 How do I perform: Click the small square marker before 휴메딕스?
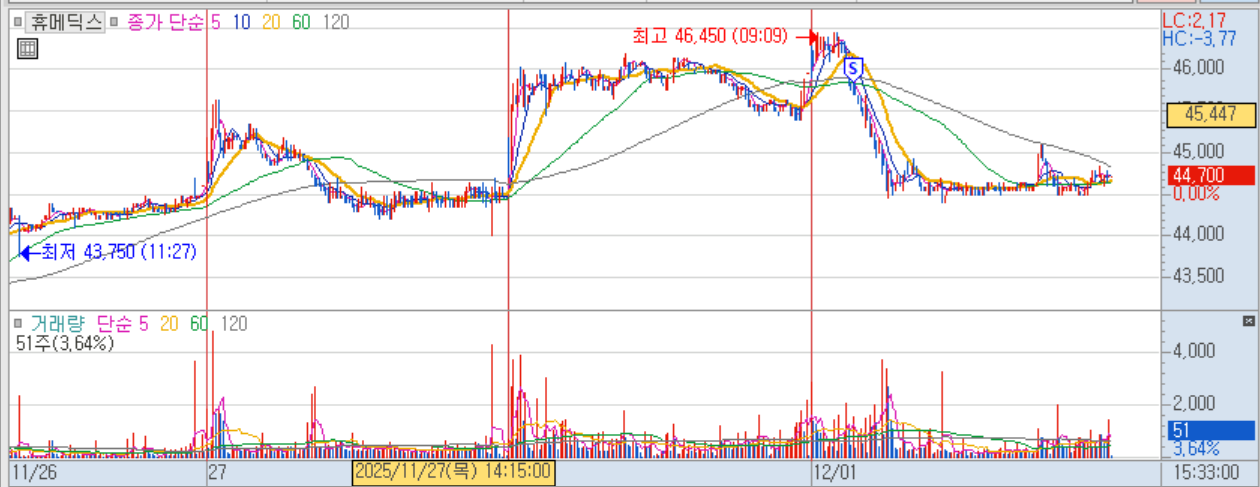click(x=17, y=23)
